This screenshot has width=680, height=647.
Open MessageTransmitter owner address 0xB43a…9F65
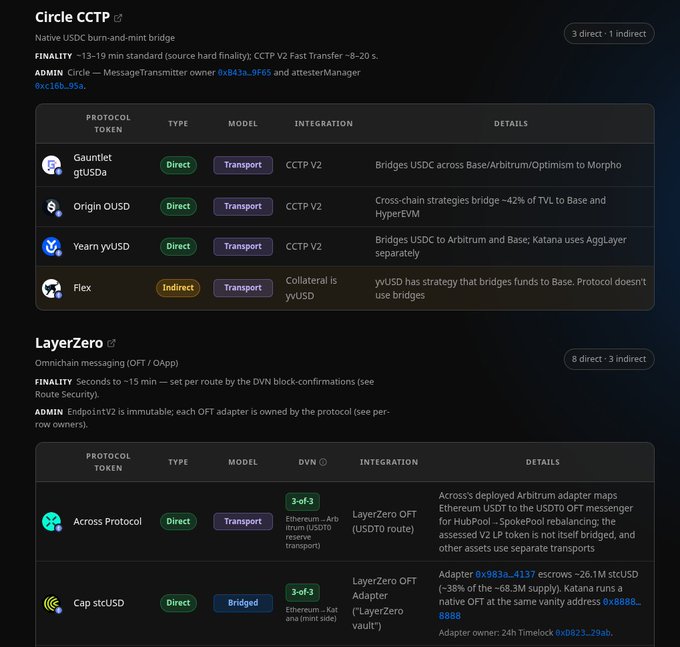(244, 73)
